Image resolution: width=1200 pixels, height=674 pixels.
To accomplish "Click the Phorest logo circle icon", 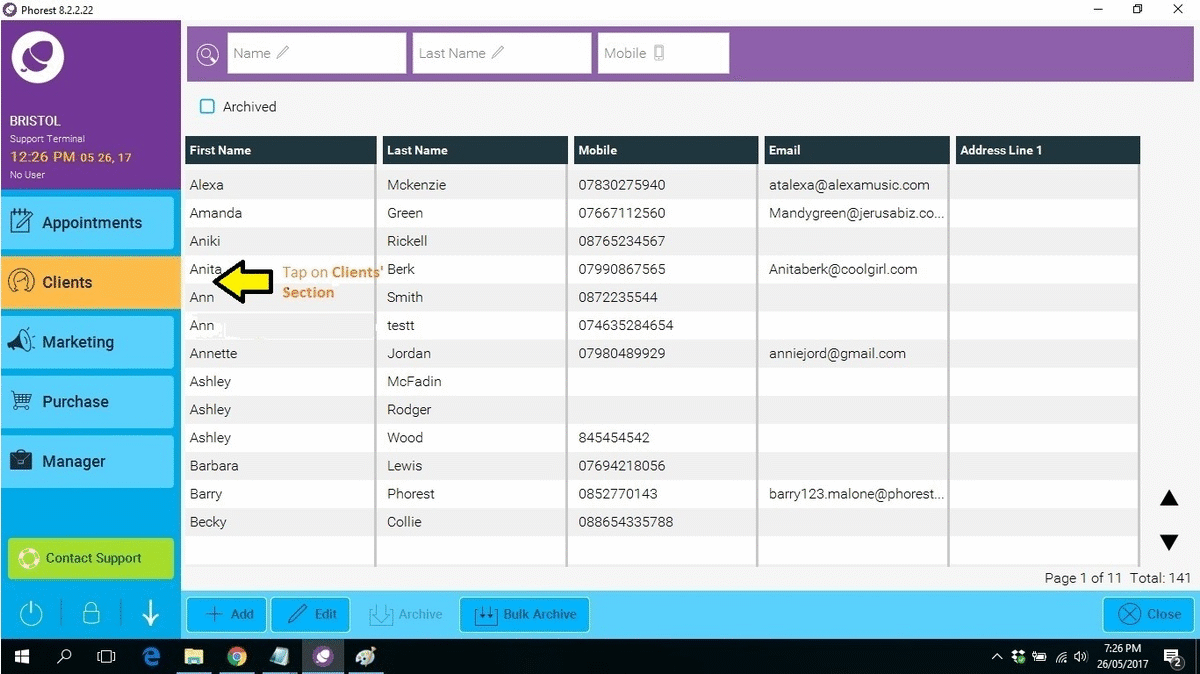I will click(x=39, y=57).
